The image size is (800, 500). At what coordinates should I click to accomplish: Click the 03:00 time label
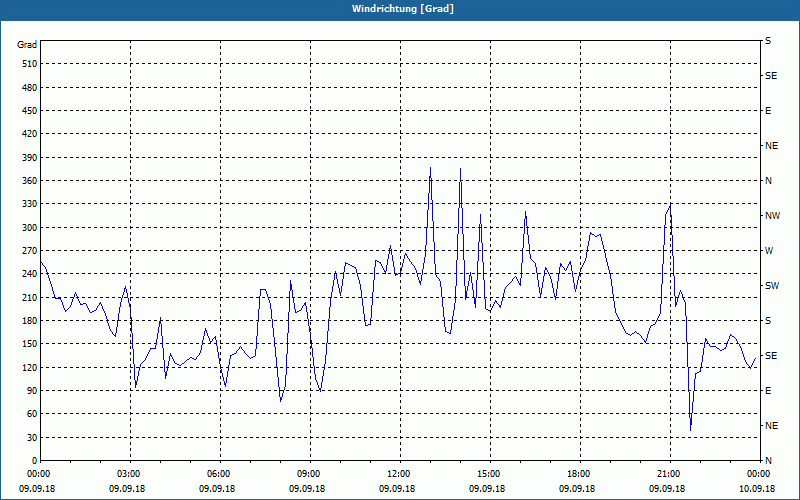tap(130, 473)
